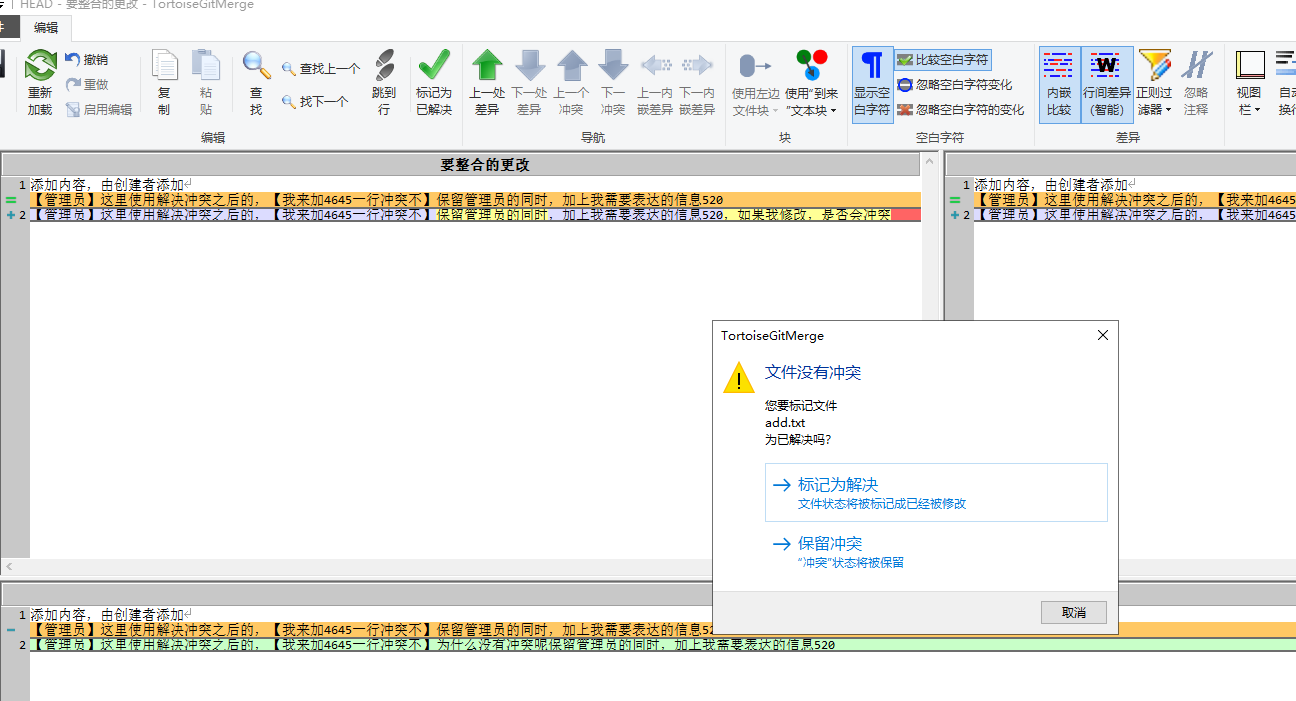The width and height of the screenshot is (1296, 701).
Task: Click the Paste (粘贴) icon
Action: (x=206, y=66)
